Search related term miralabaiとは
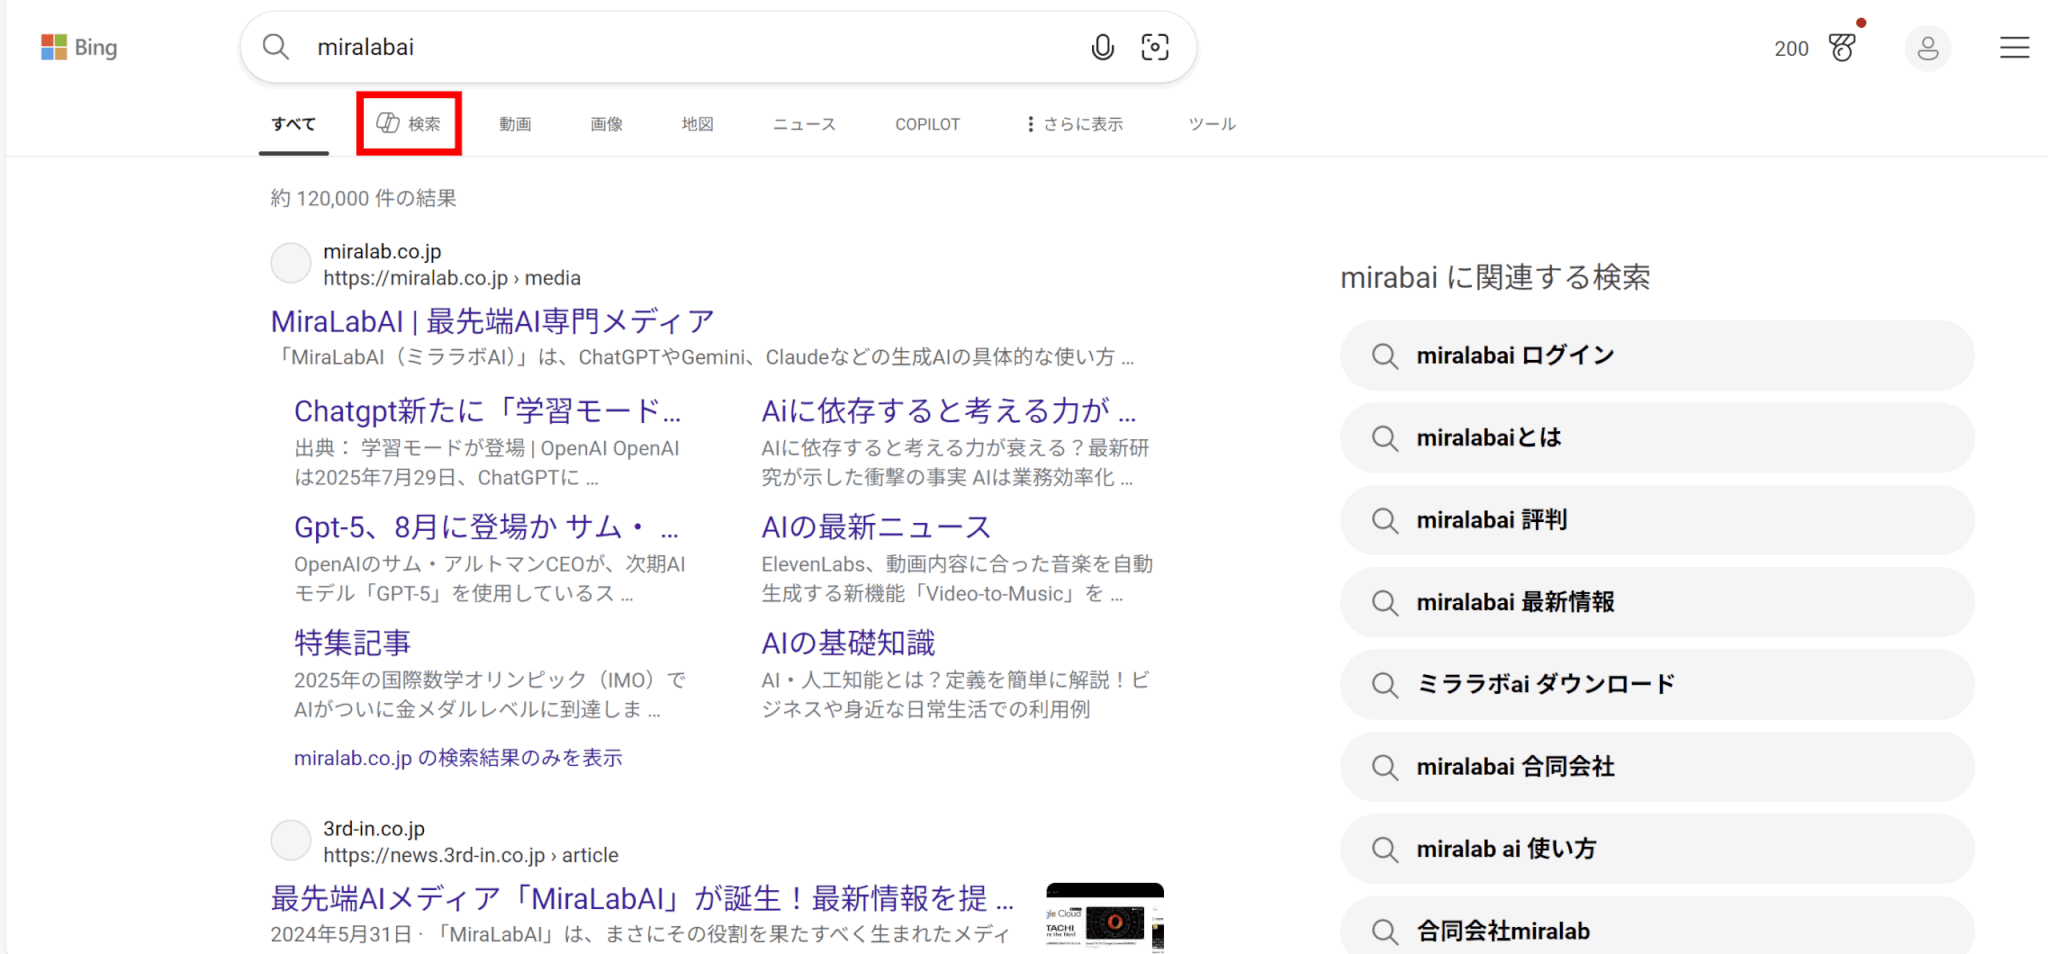Viewport: 2048px width, 954px height. [1657, 438]
